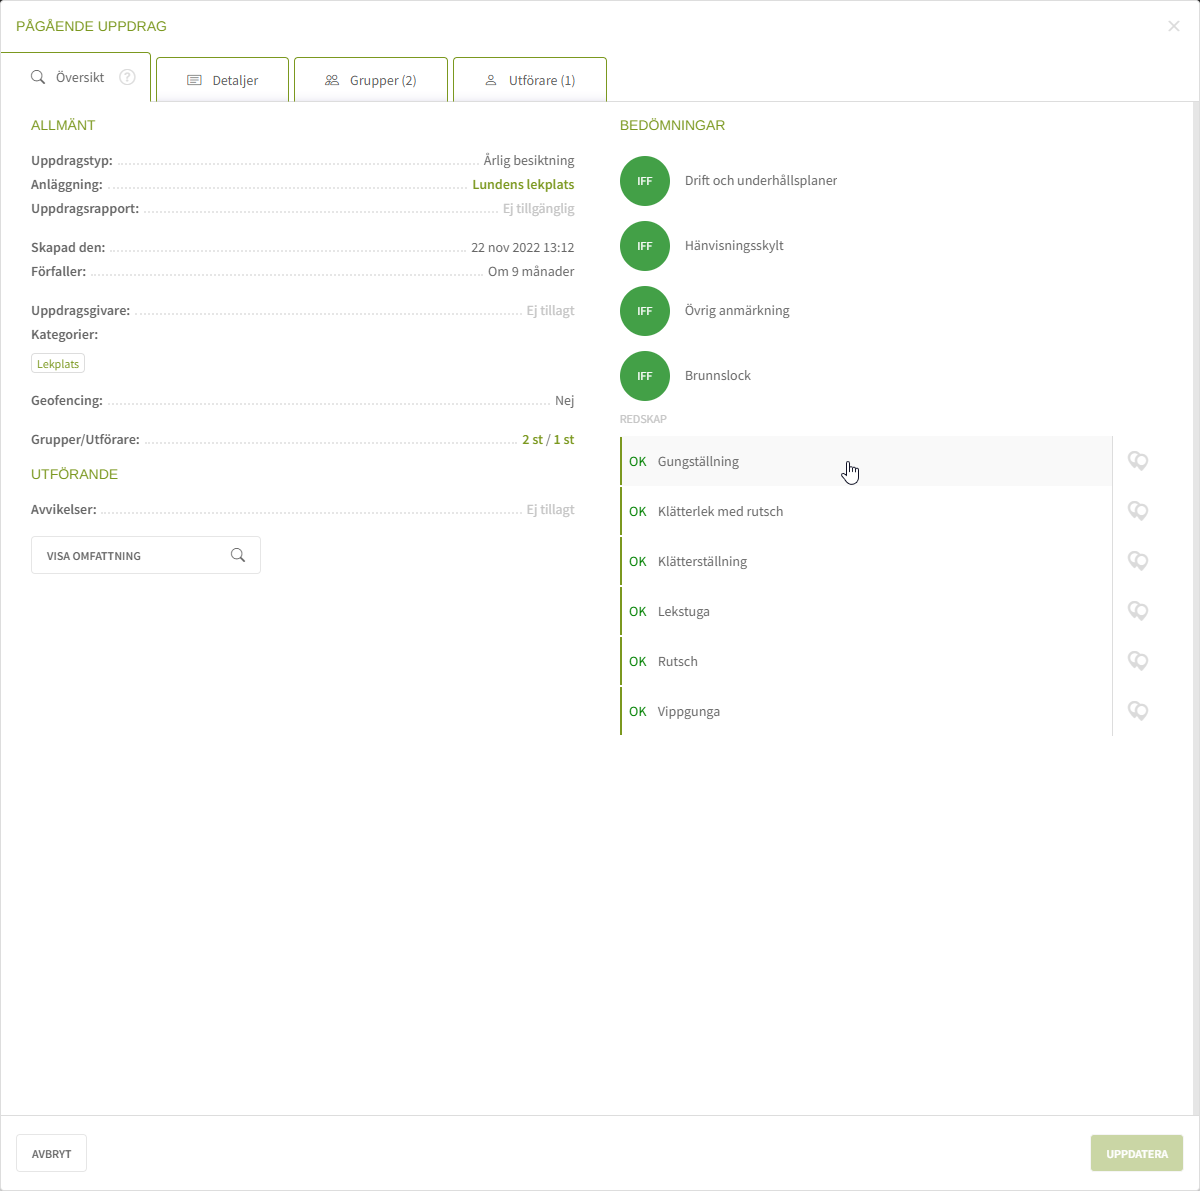The height and width of the screenshot is (1191, 1200).
Task: Switch to the Detaljer tab
Action: pos(222,80)
